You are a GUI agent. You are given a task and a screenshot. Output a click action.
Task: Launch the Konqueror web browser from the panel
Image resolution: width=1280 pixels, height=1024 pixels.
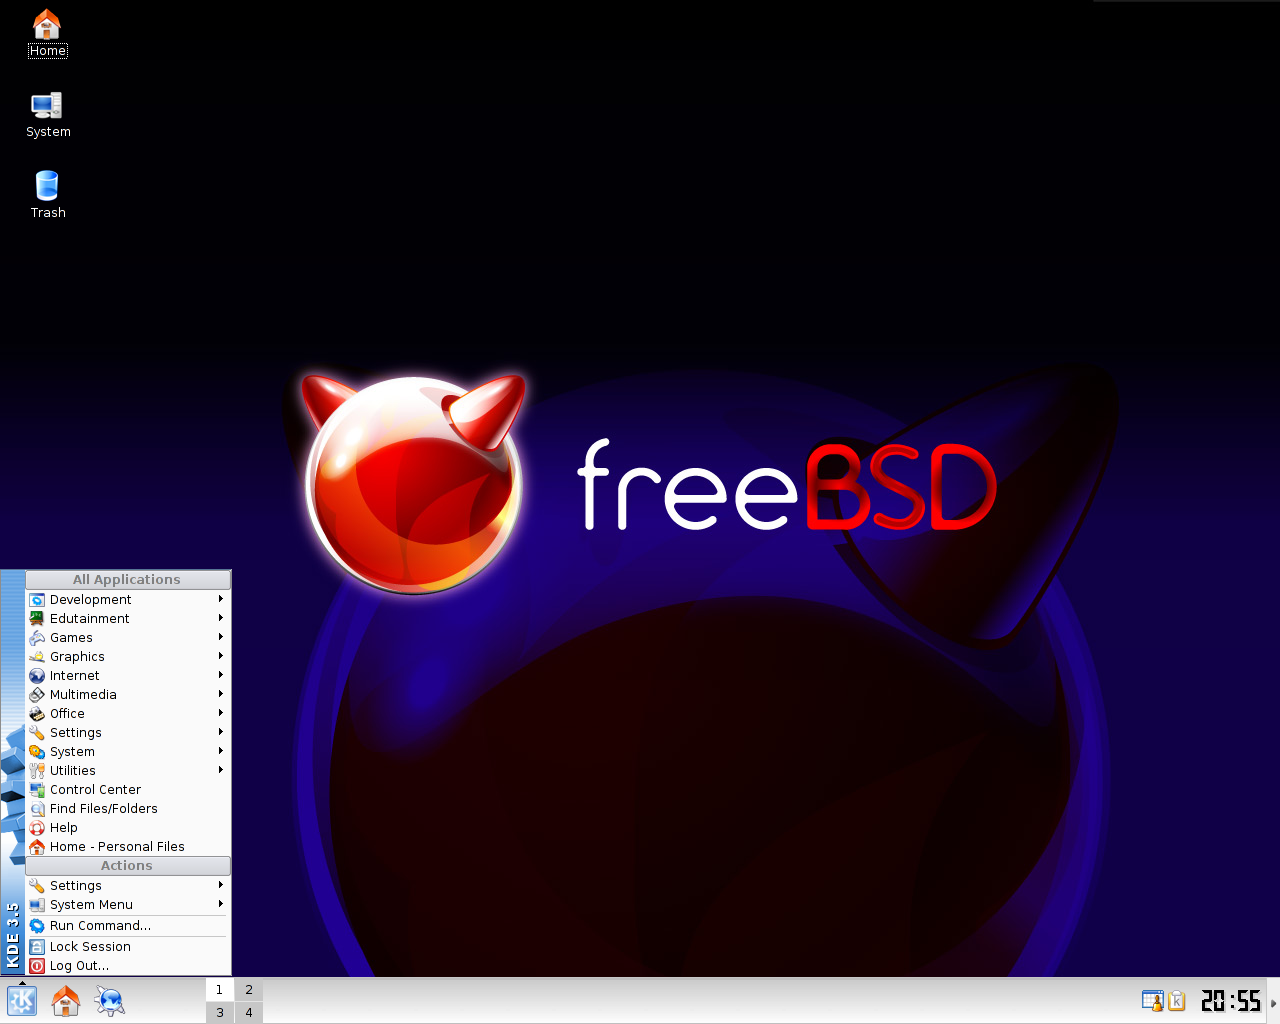(x=109, y=1001)
